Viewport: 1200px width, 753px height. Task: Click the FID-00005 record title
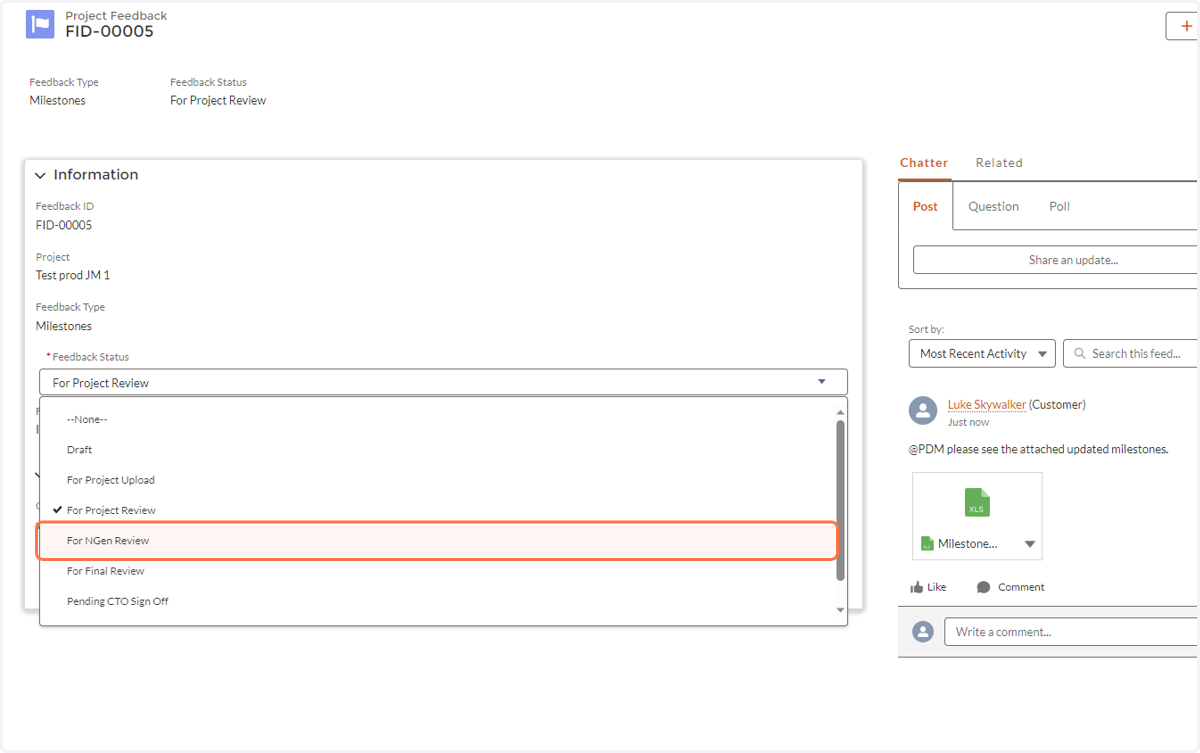[110, 32]
